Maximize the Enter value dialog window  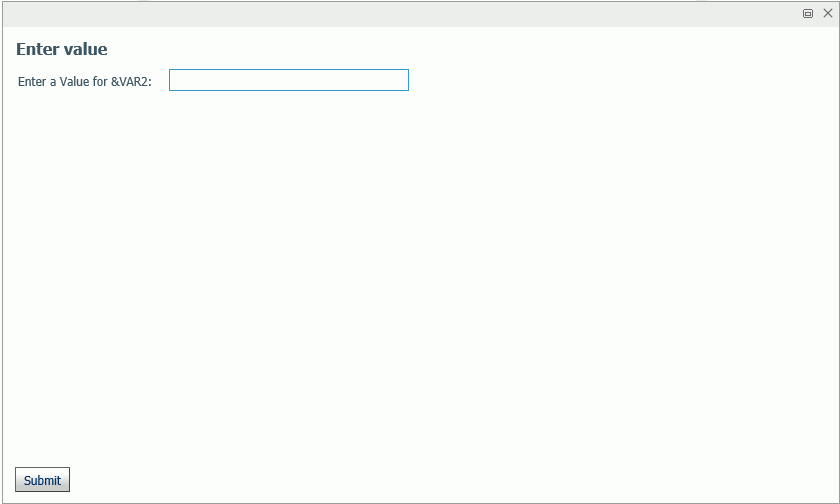click(x=808, y=13)
